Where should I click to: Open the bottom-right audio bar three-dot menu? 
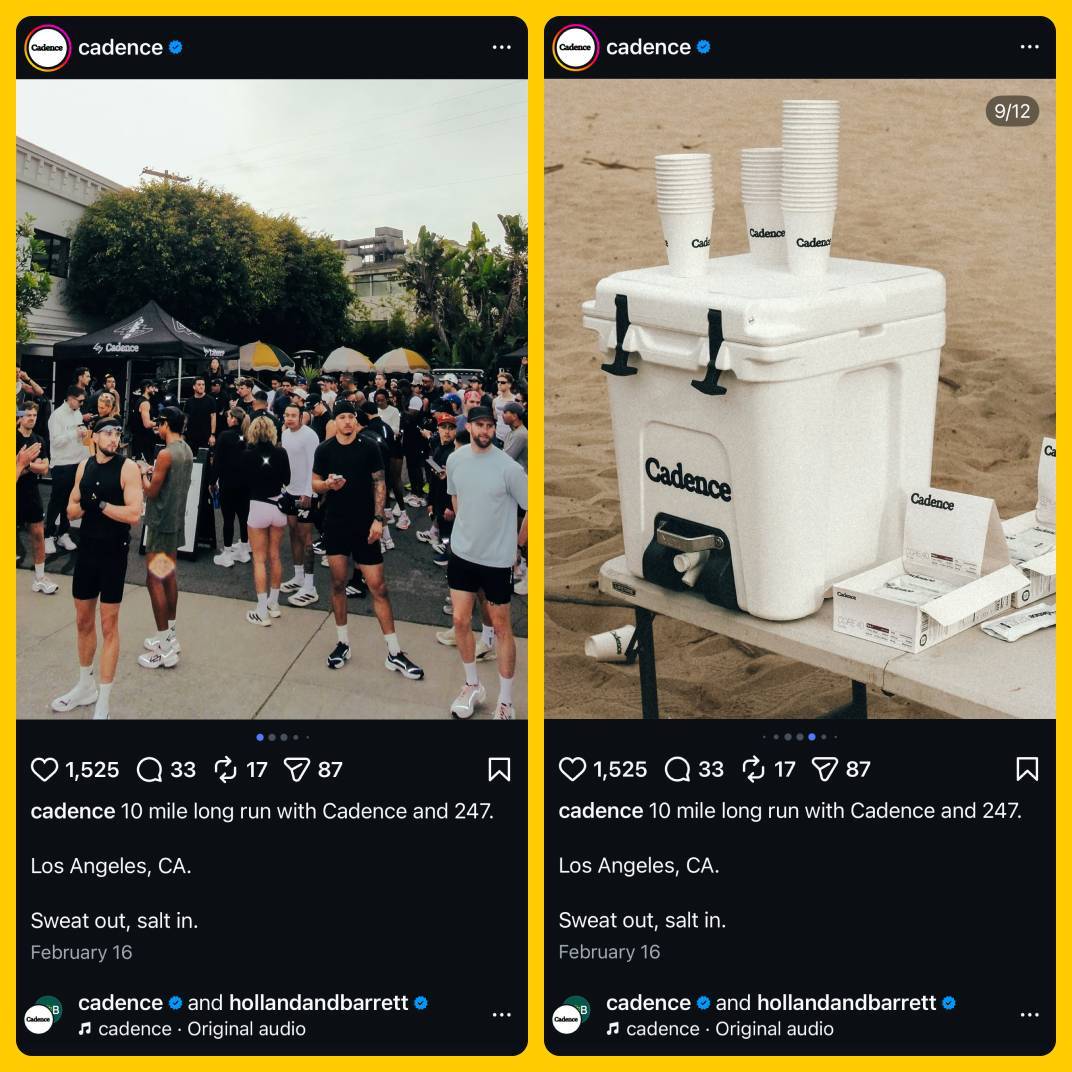click(1029, 1015)
